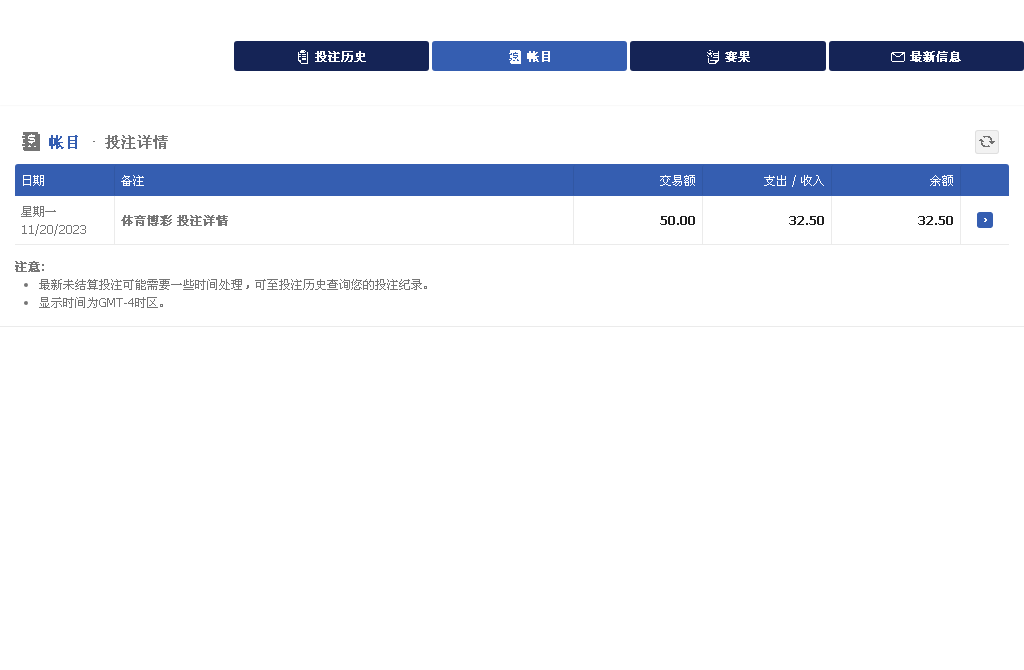Click the clipboard icon on the 投注历史 tab
The height and width of the screenshot is (670, 1024).
(303, 57)
